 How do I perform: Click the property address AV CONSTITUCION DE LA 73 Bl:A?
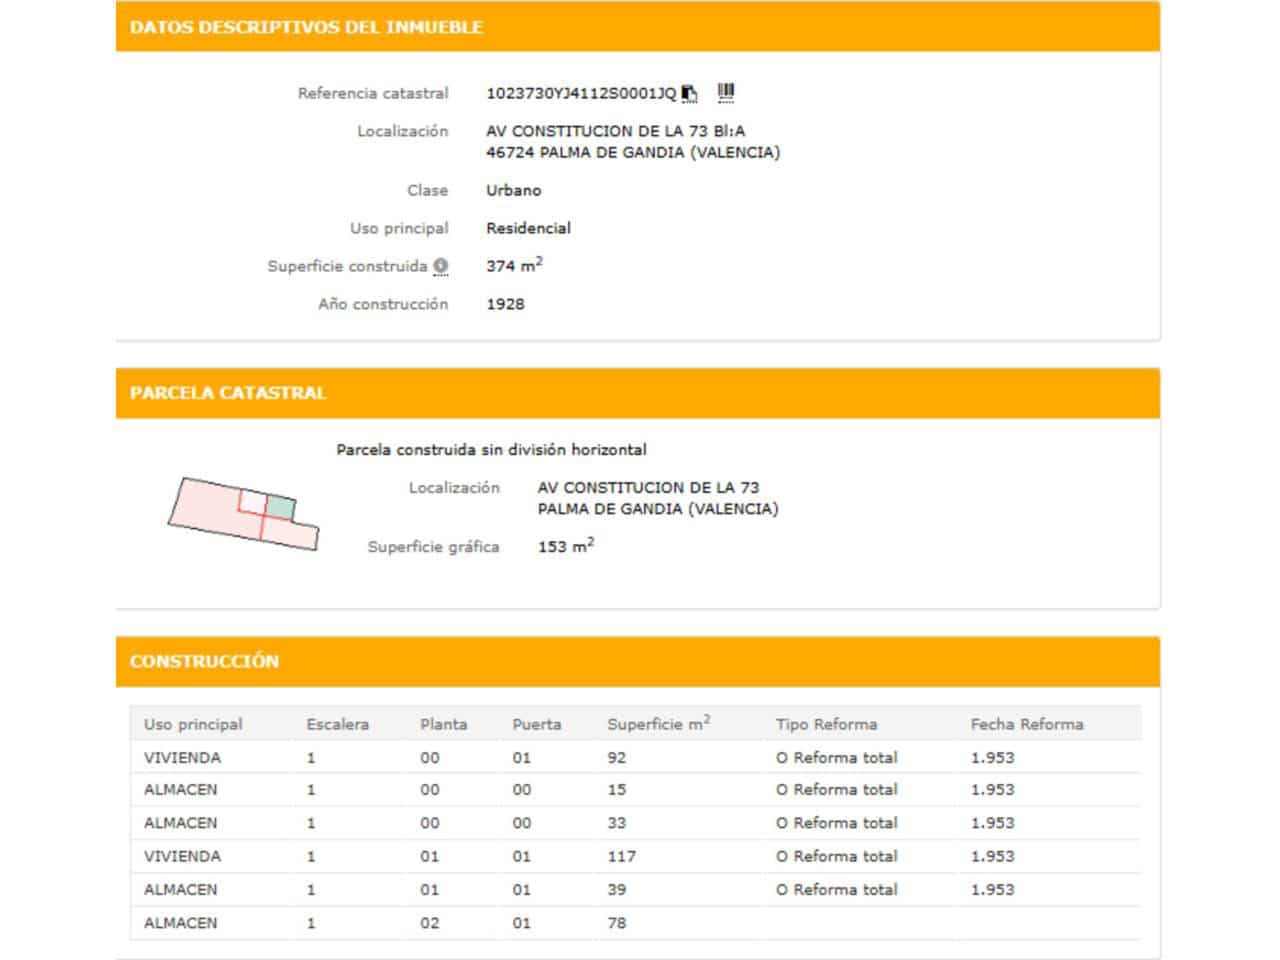point(615,131)
